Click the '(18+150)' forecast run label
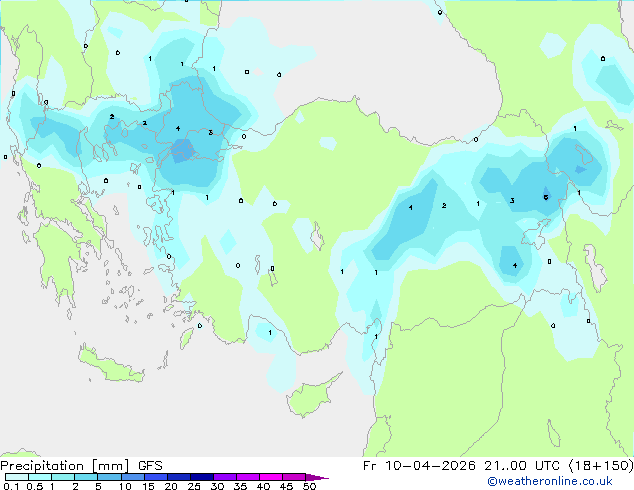The height and width of the screenshot is (490, 634). point(601,466)
